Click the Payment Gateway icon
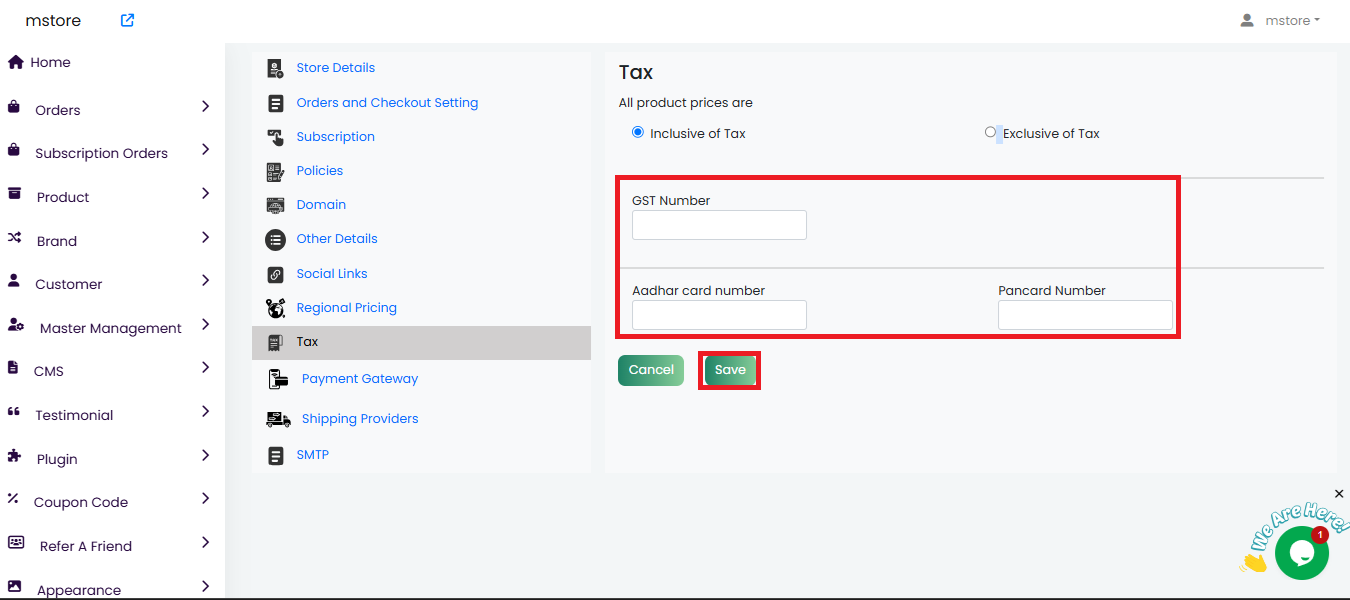This screenshot has height=600, width=1350. (x=278, y=379)
